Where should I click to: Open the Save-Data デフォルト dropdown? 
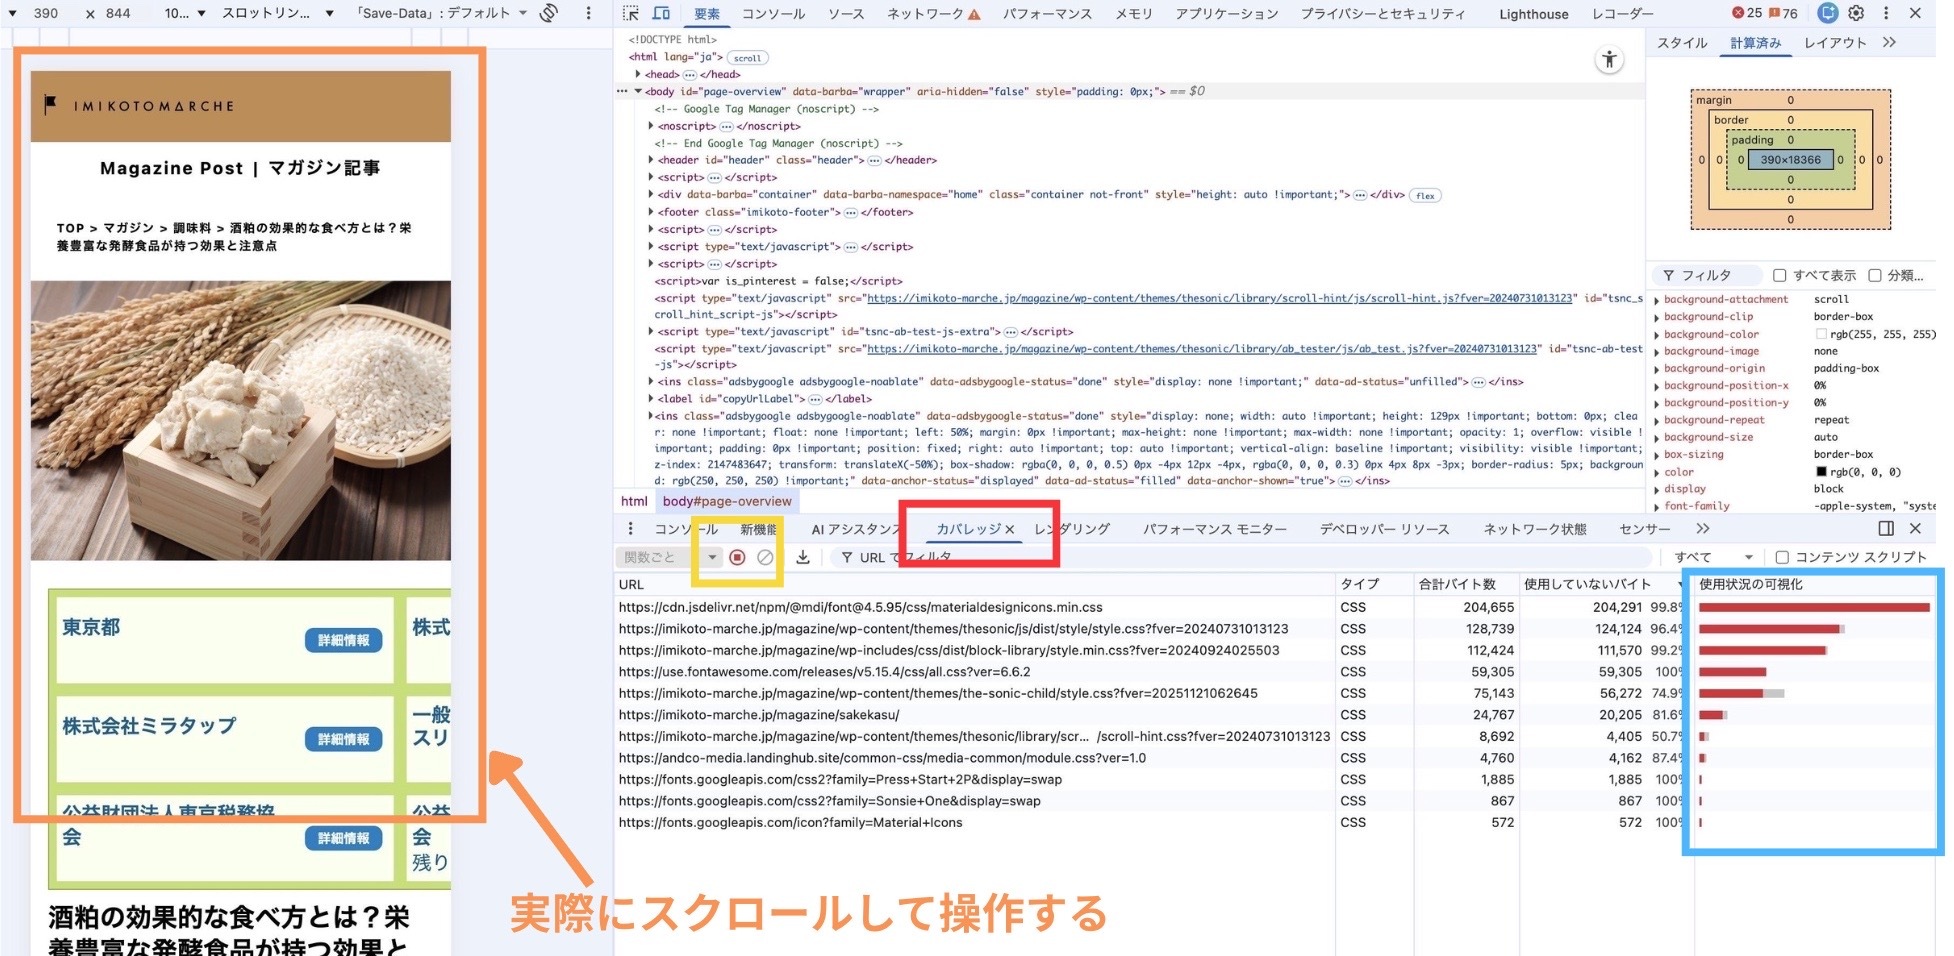point(441,13)
